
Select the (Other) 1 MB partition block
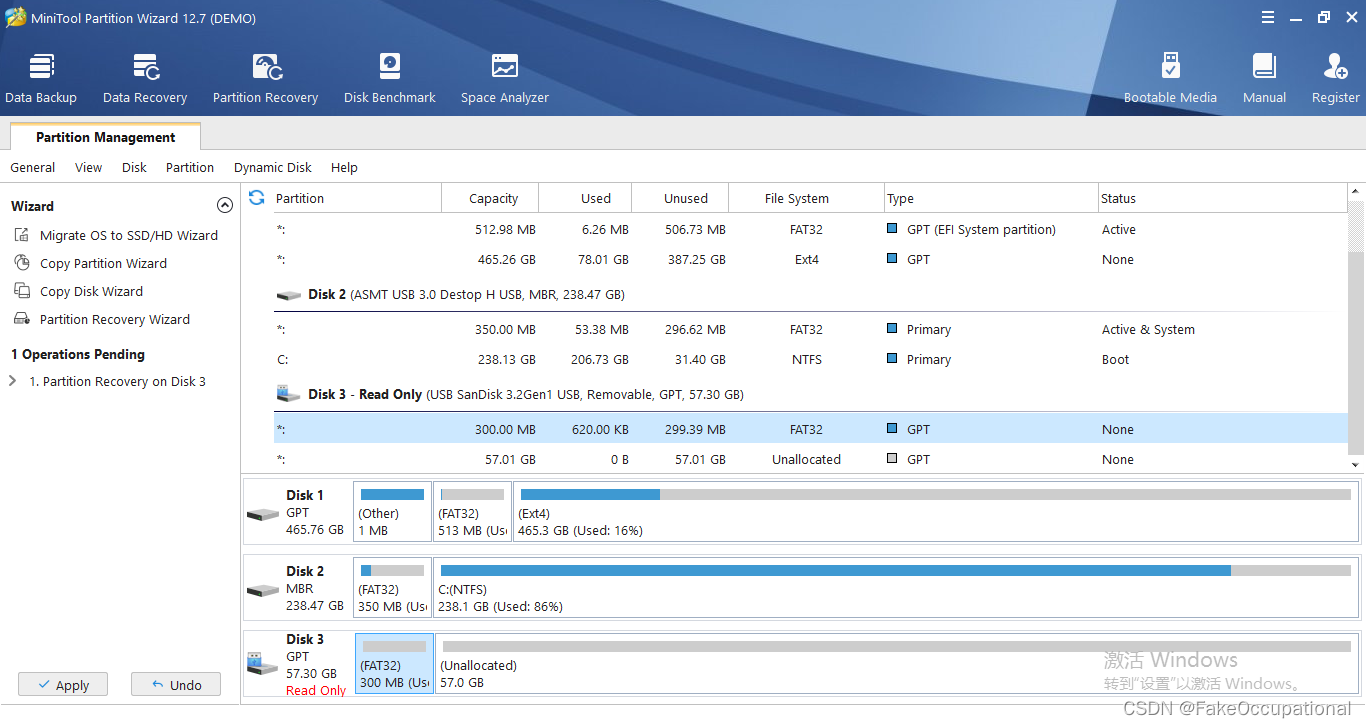click(x=392, y=512)
